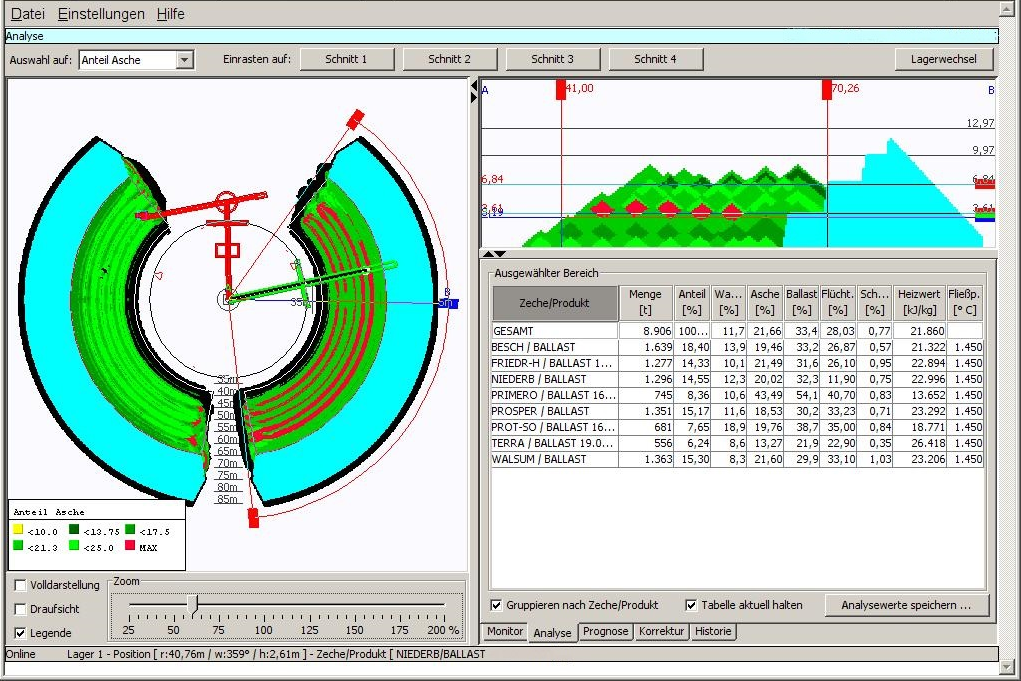Click the Menge [t] column header
Viewport: 1021px width, 681px height.
click(645, 303)
